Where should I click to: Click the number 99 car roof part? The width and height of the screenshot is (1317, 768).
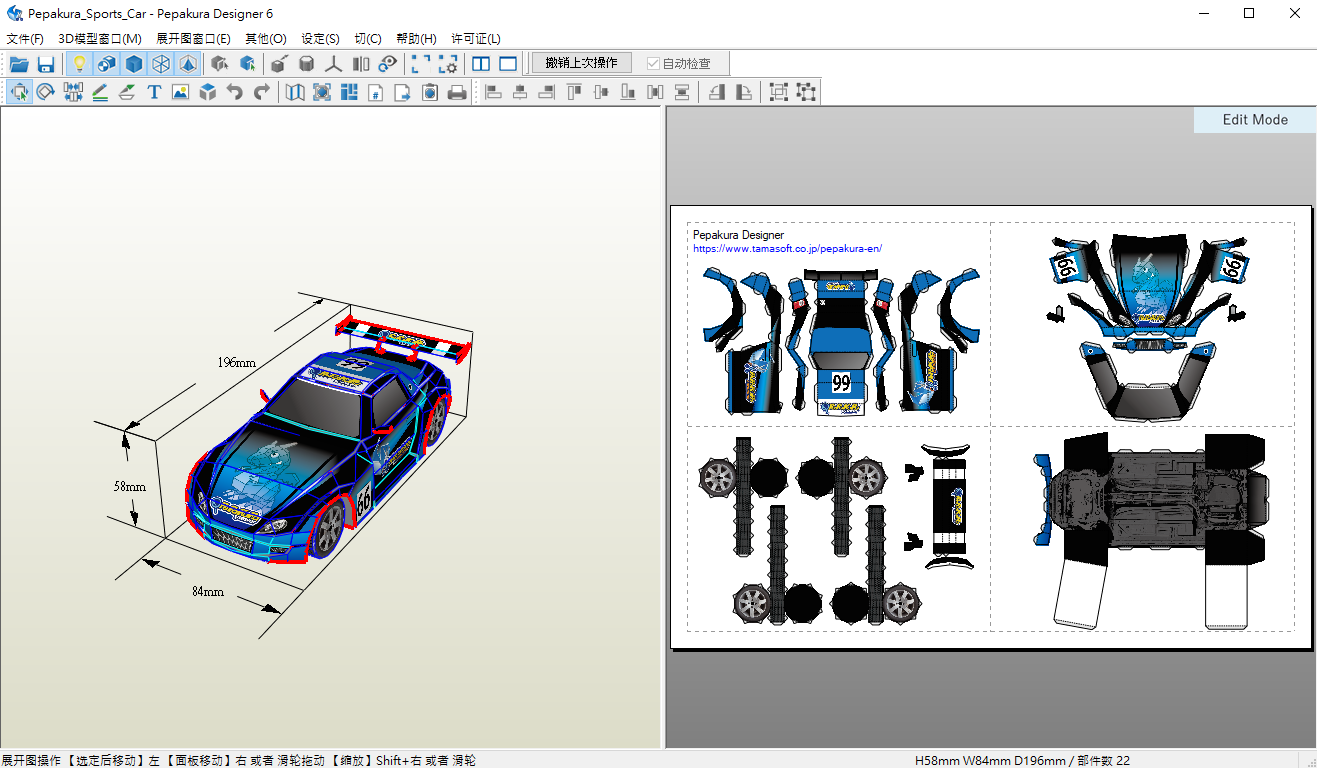pyautogui.click(x=841, y=383)
